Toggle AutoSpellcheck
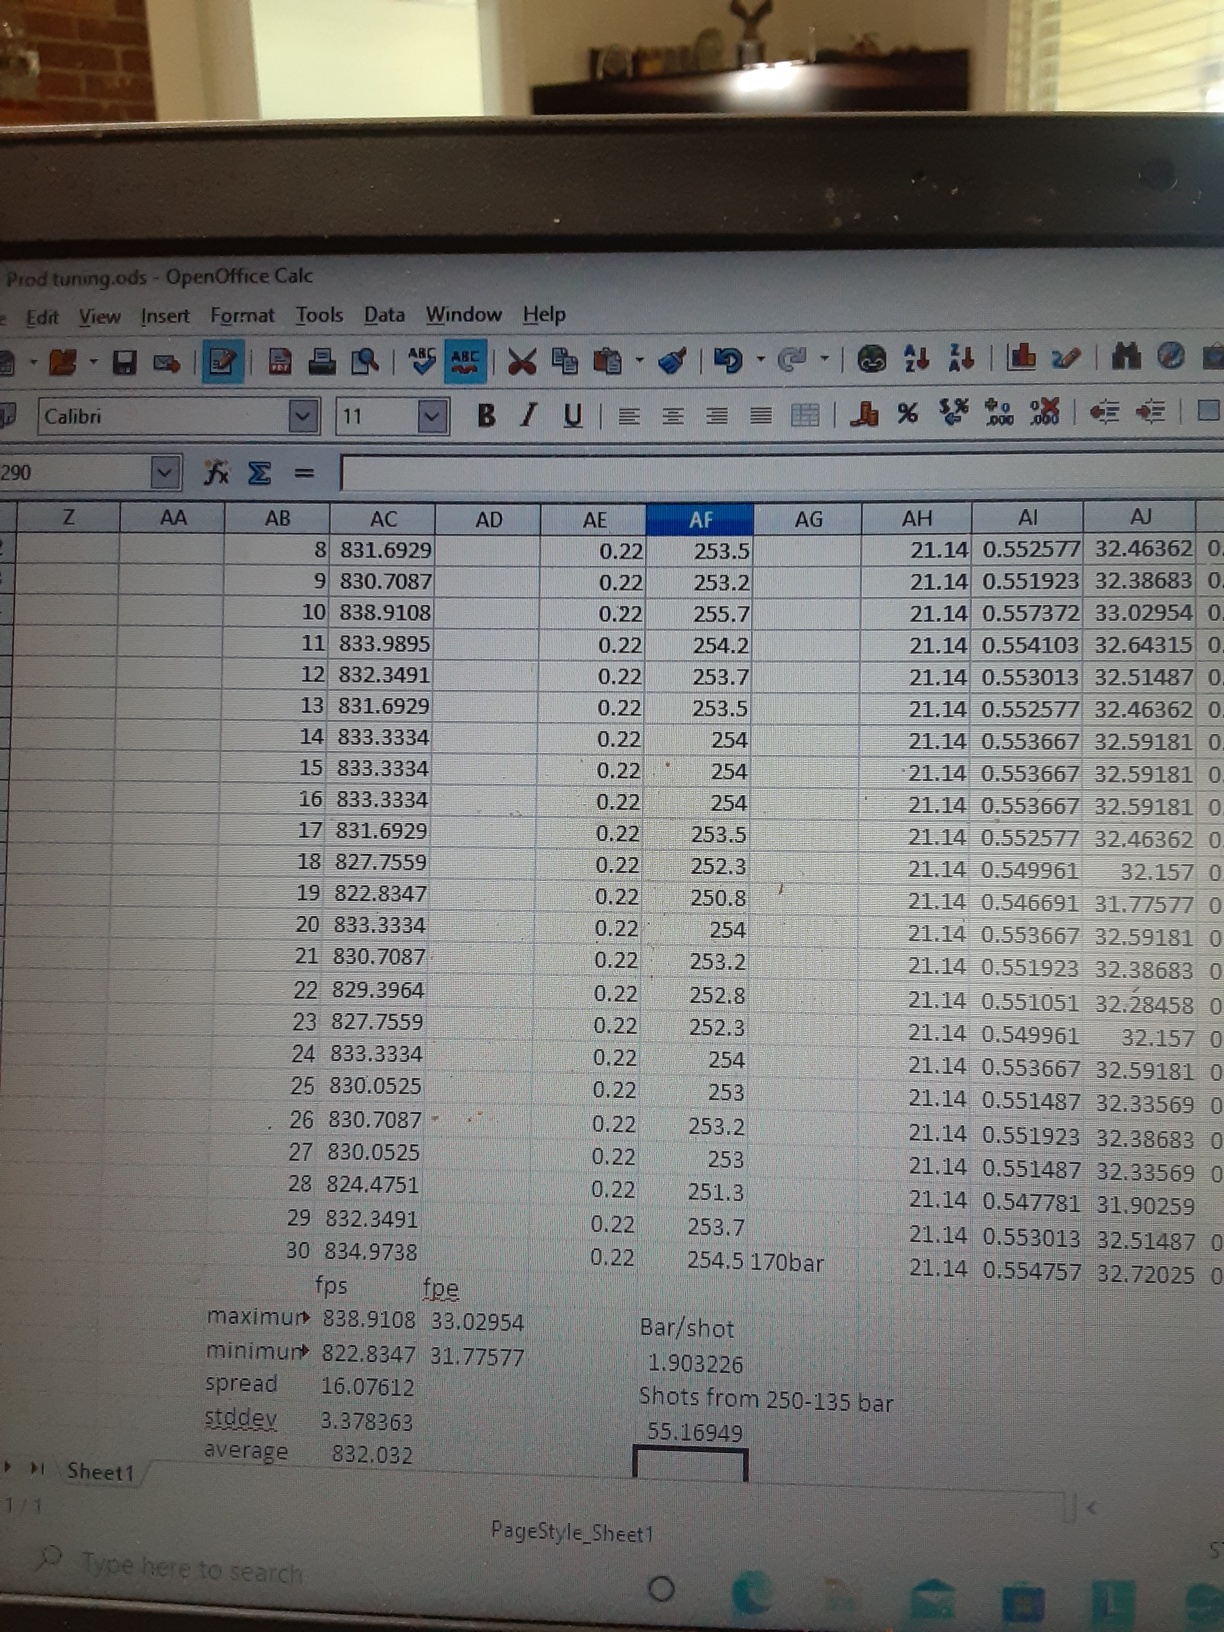The image size is (1224, 1632). [x=465, y=360]
